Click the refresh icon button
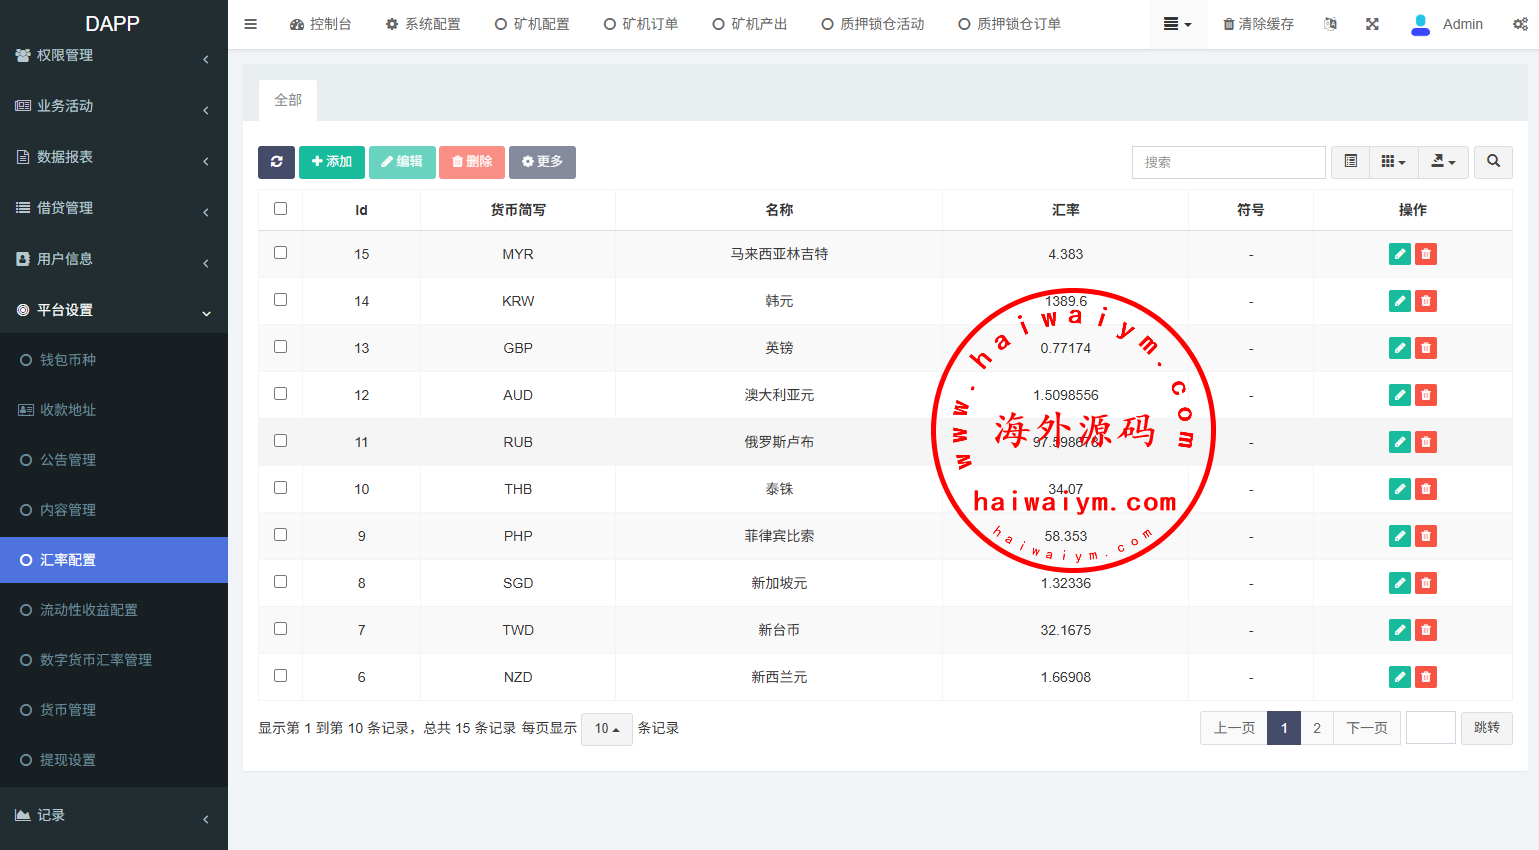 276,162
